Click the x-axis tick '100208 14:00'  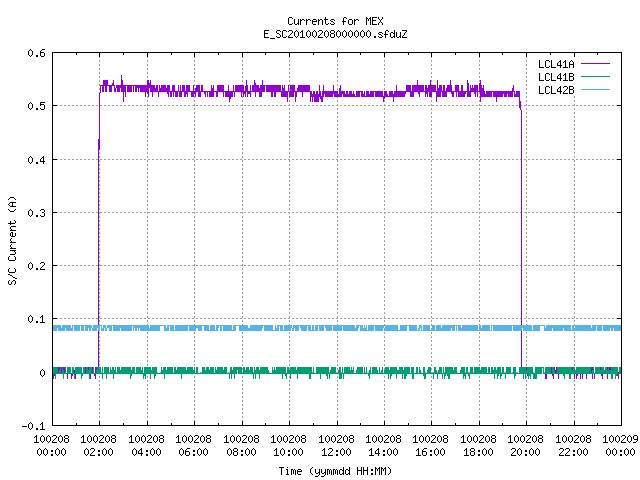pyautogui.click(x=383, y=445)
